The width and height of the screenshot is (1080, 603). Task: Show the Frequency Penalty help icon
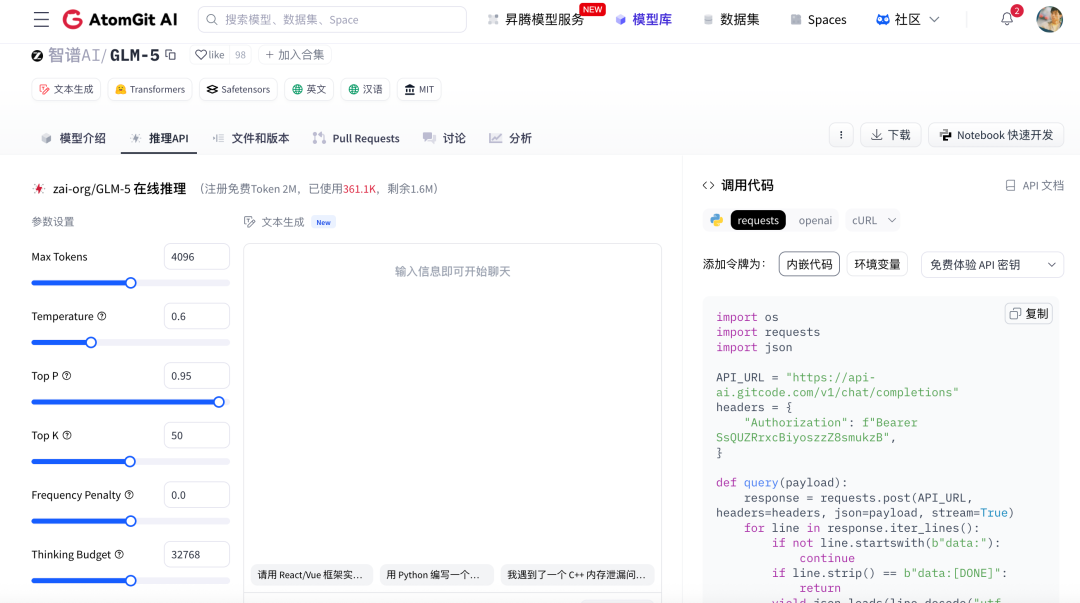129,495
